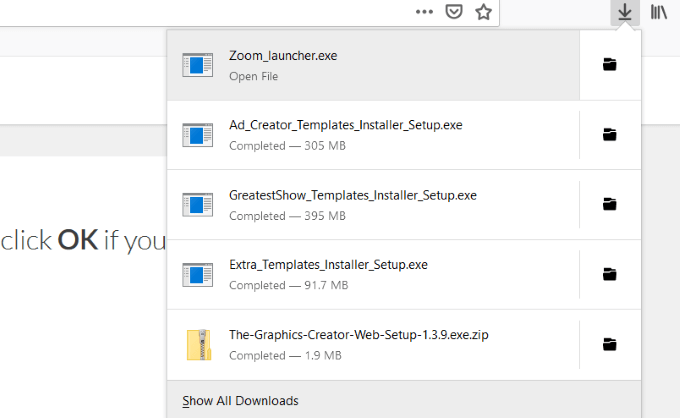Click the Downloads arrow toolbar icon
680x418 pixels.
coord(625,13)
